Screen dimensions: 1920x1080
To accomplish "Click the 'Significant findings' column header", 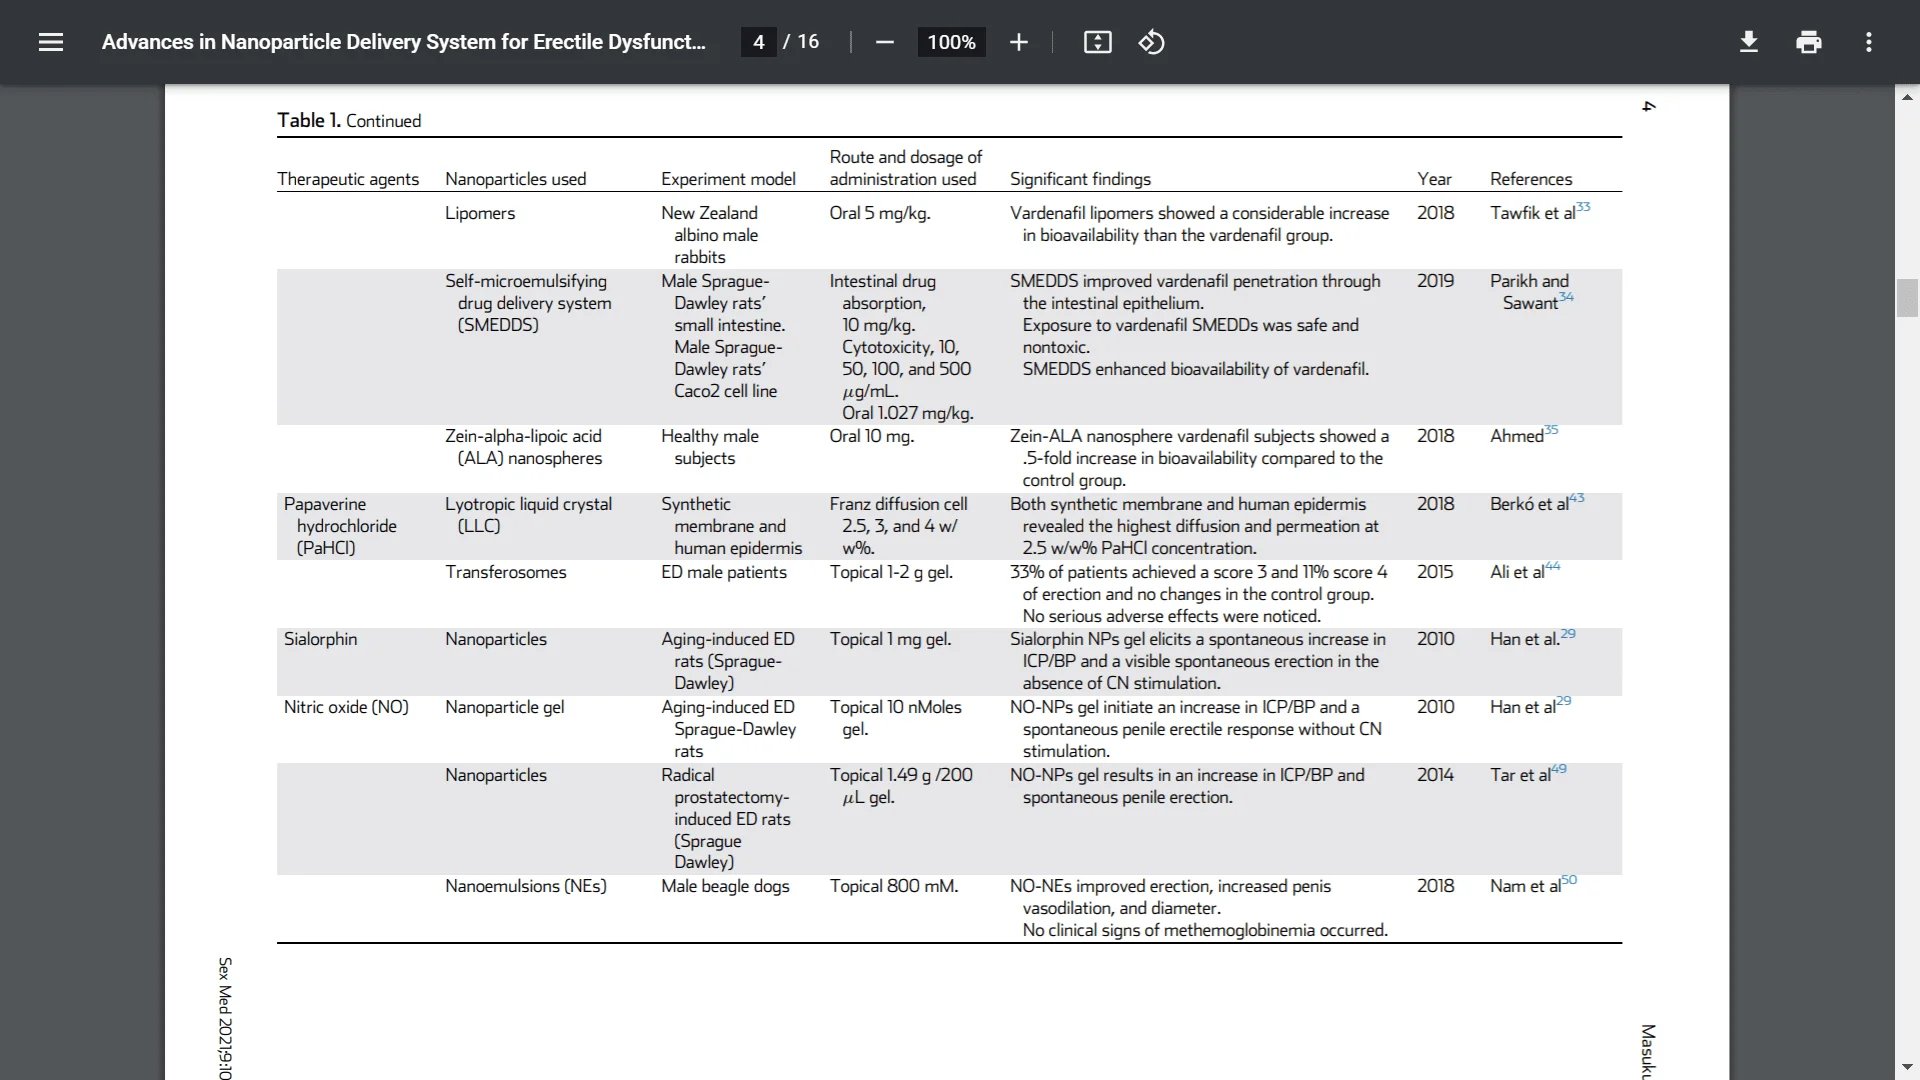I will tap(1080, 179).
